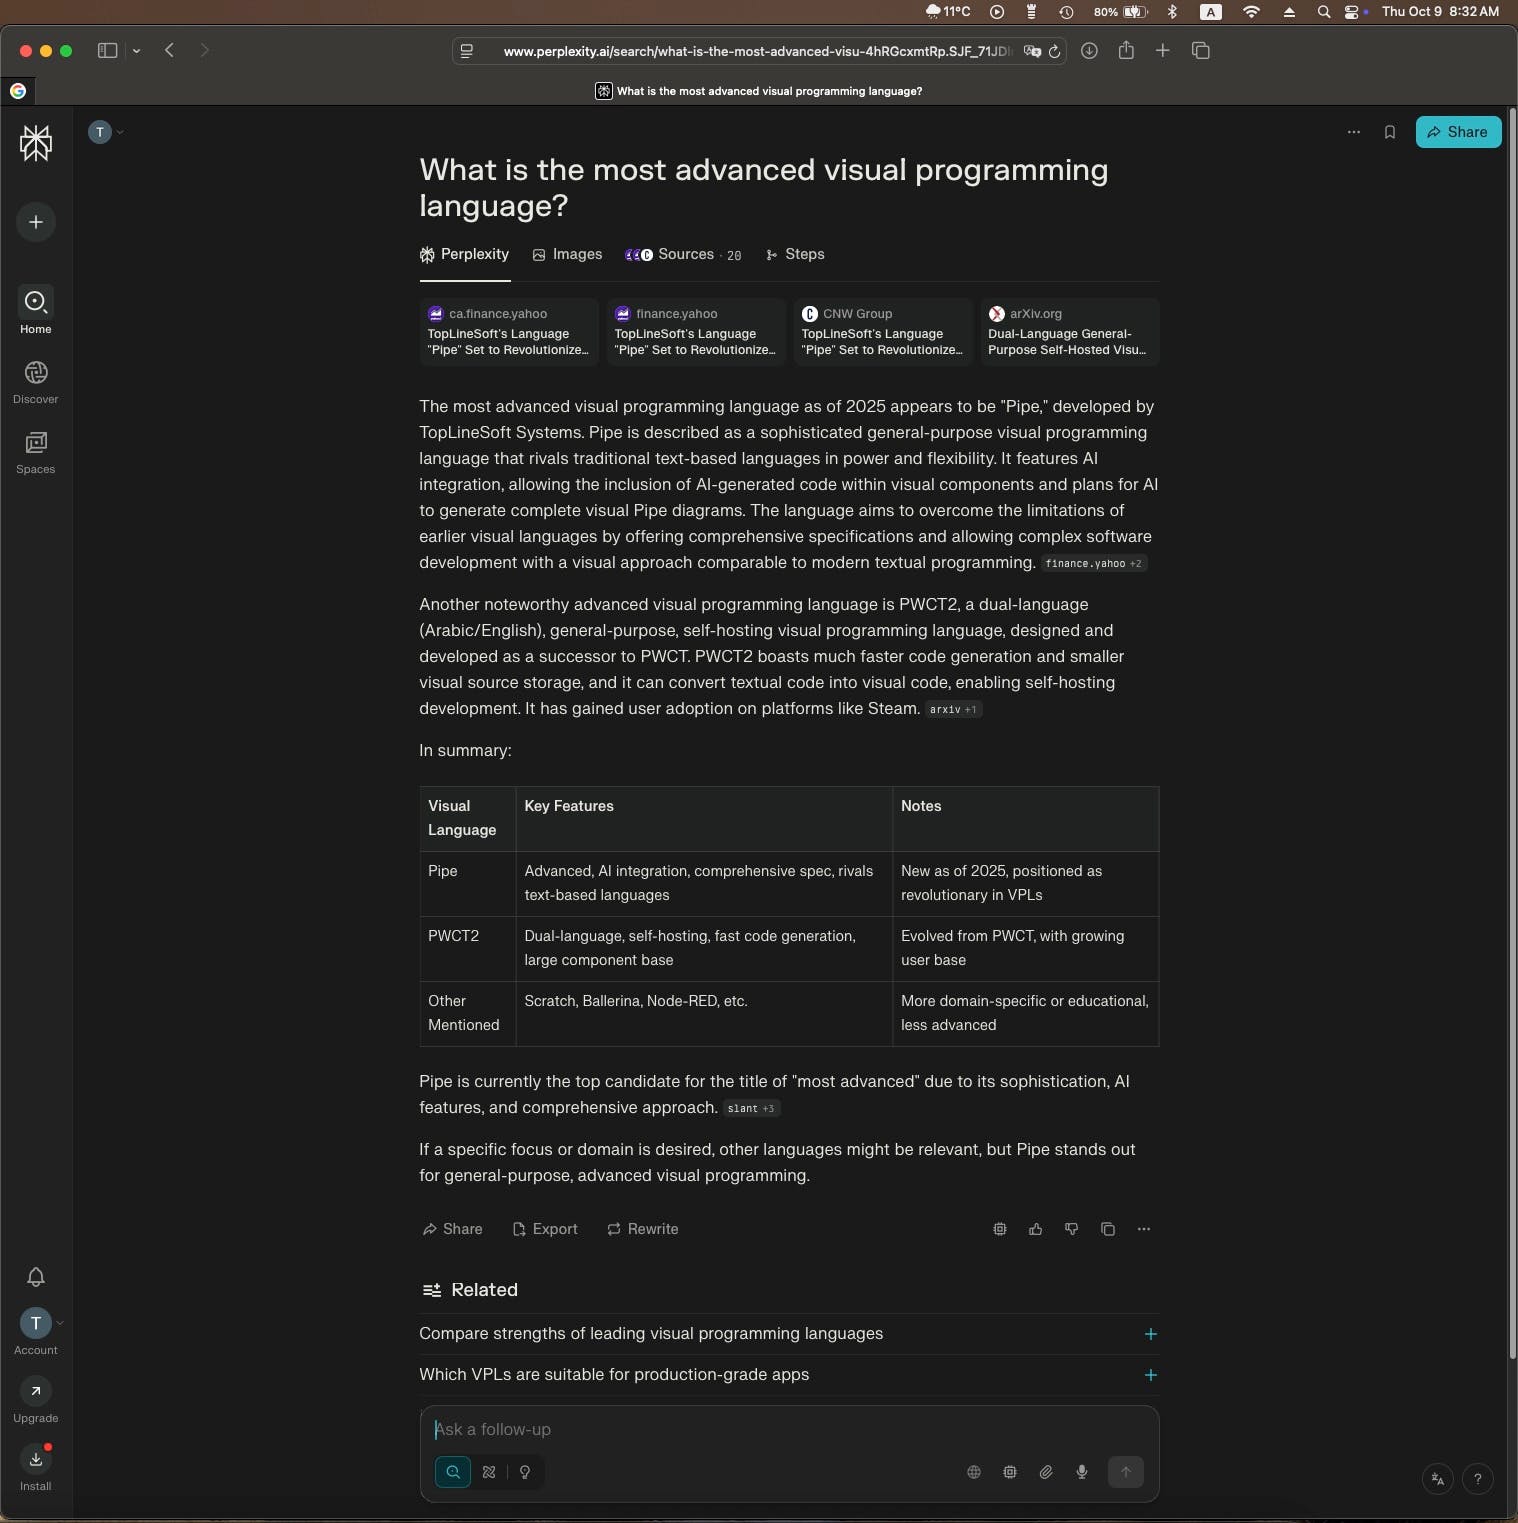Image resolution: width=1518 pixels, height=1523 pixels.
Task: Select Labs lightbulb mode in the follow-up box
Action: (525, 1472)
